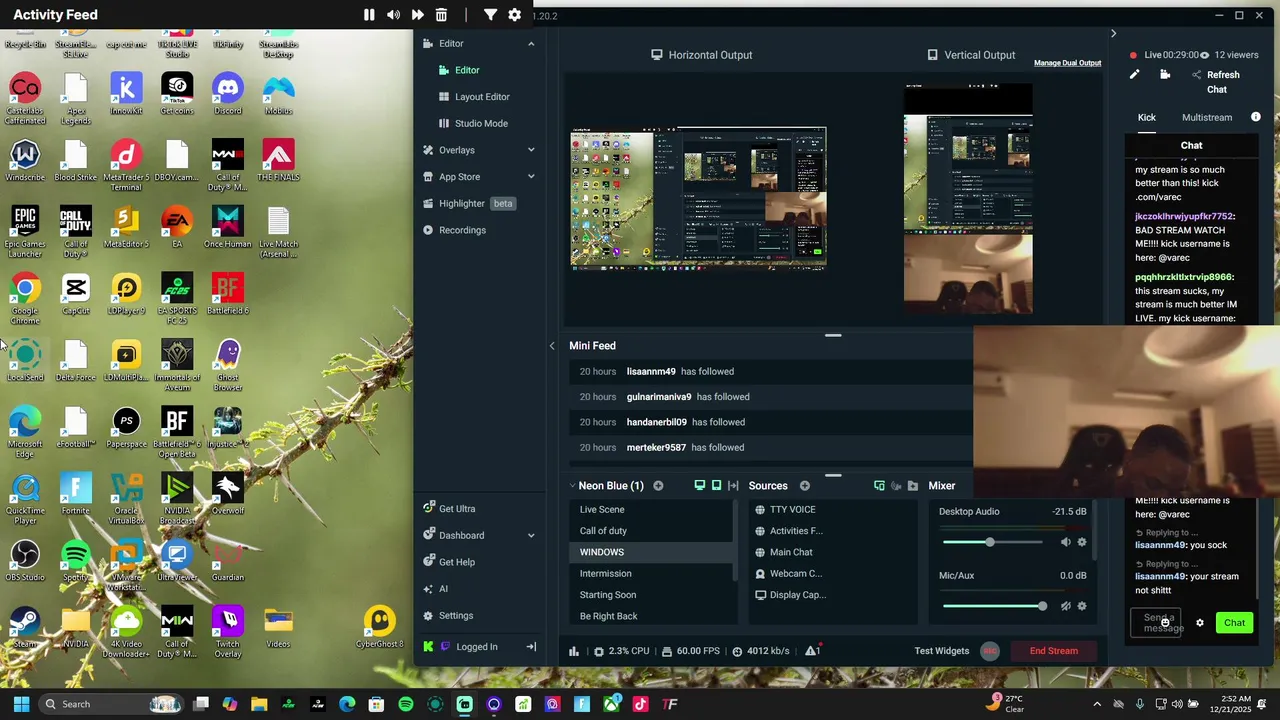The width and height of the screenshot is (1280, 720).
Task: Select the TTY VOICE source
Action: tap(834, 510)
